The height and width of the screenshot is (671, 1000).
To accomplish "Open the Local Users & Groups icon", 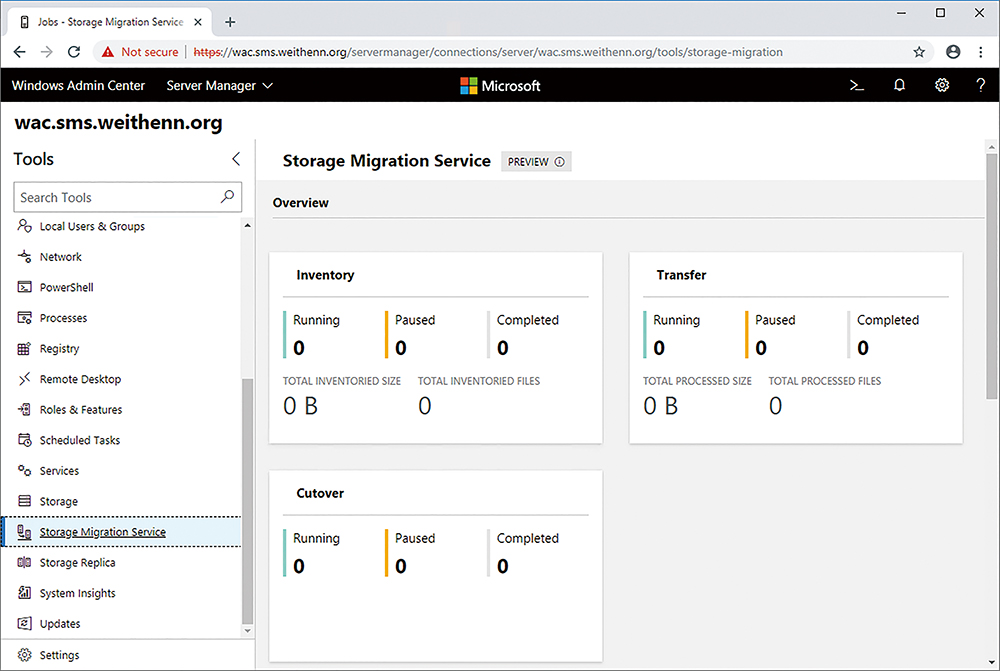I will pyautogui.click(x=24, y=226).
